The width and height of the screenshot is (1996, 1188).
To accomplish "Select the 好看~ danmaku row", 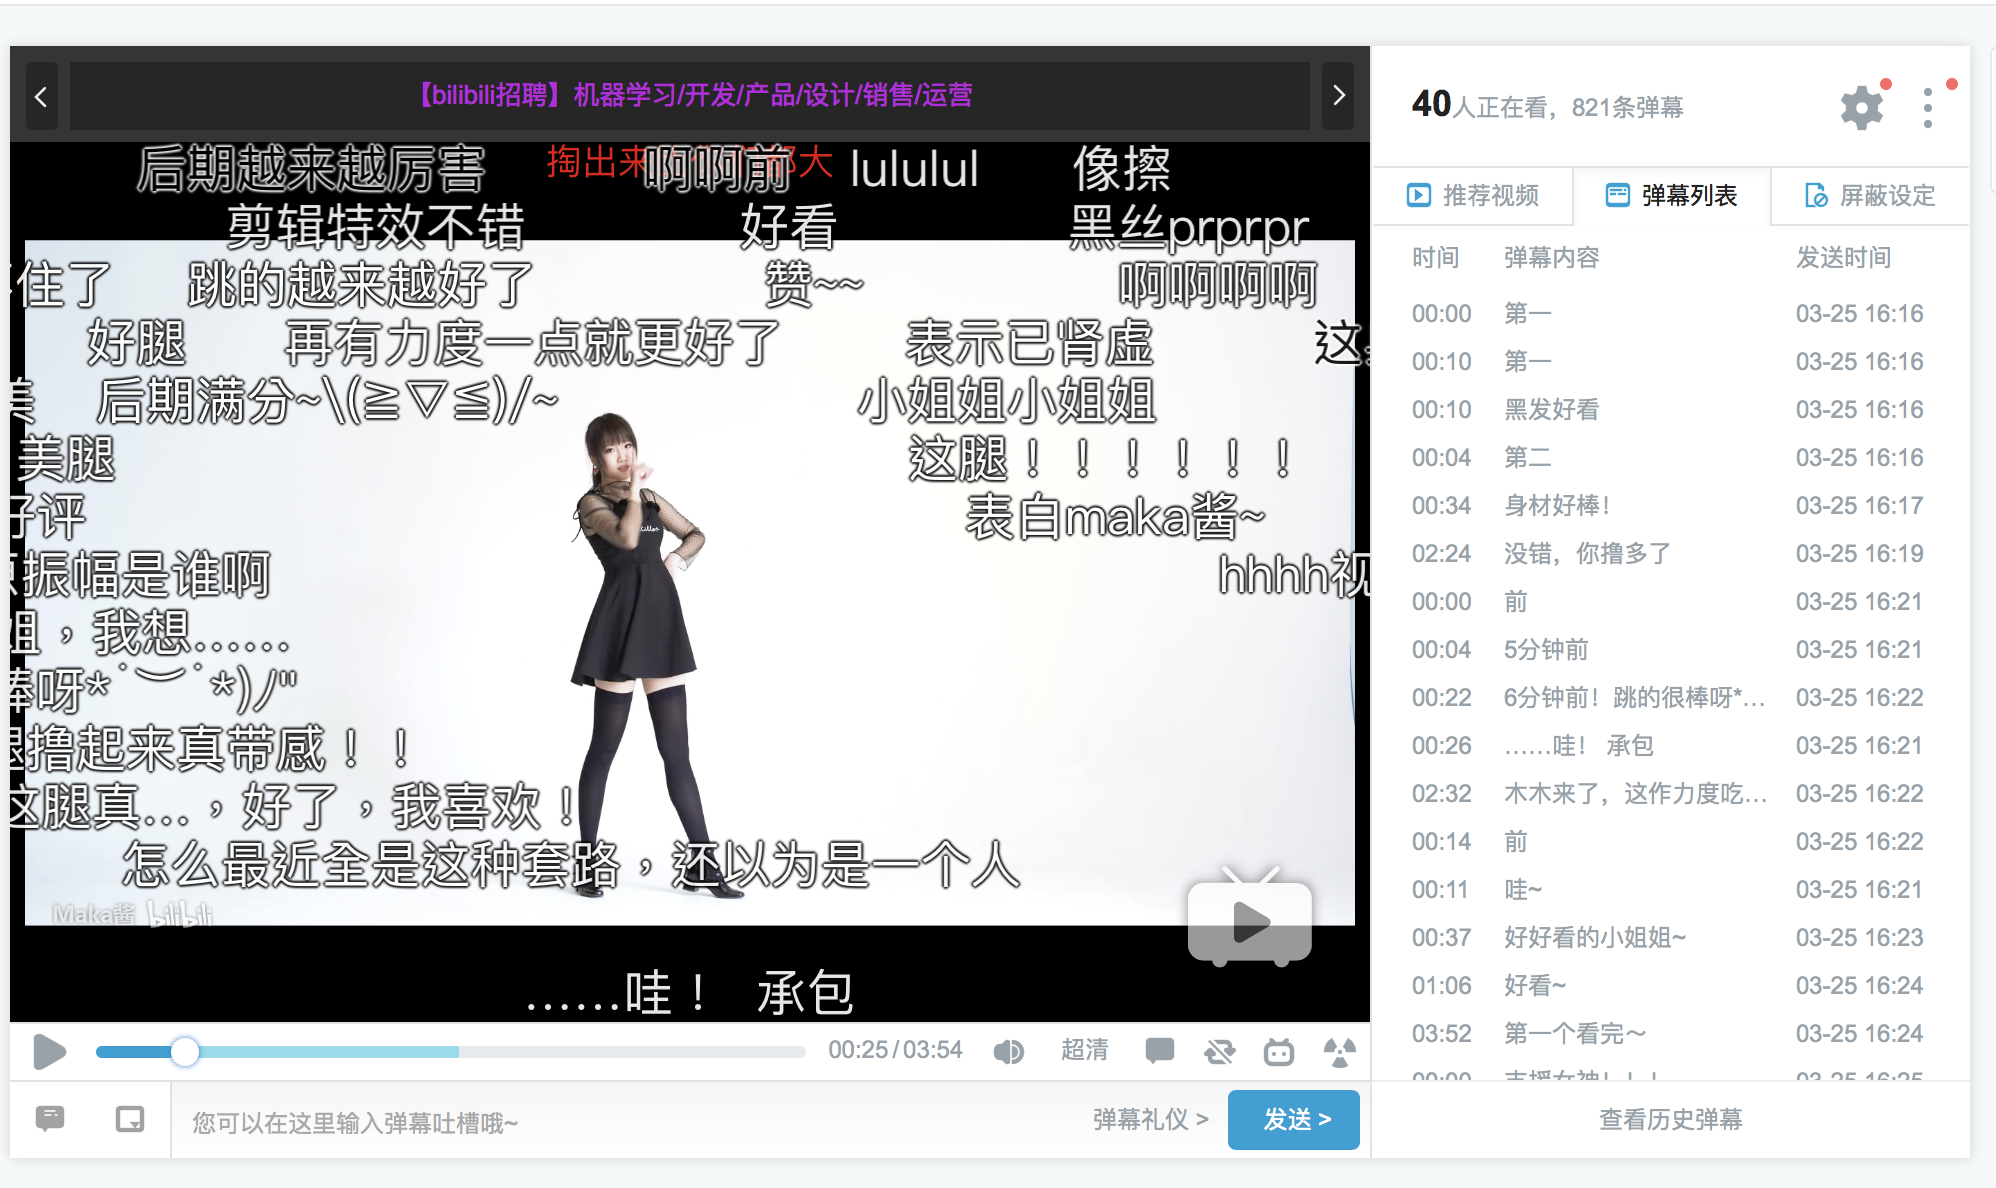I will (x=1670, y=985).
